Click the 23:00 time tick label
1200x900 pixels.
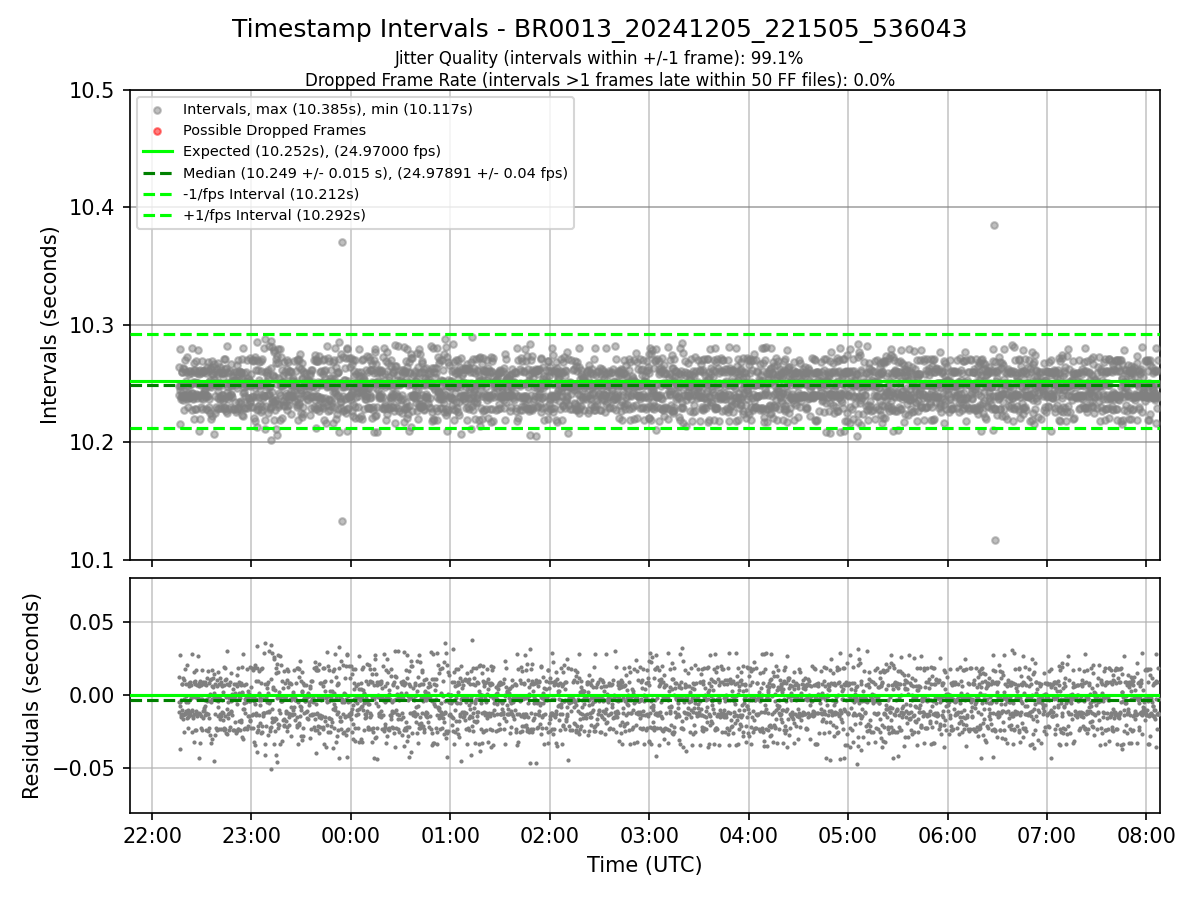coord(251,834)
